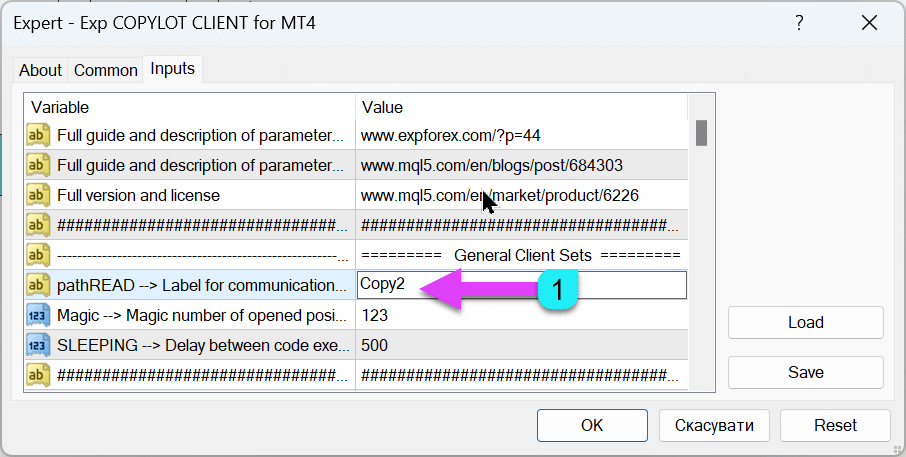Click the icon of Full version and license
The width and height of the screenshot is (906, 457).
tap(38, 195)
